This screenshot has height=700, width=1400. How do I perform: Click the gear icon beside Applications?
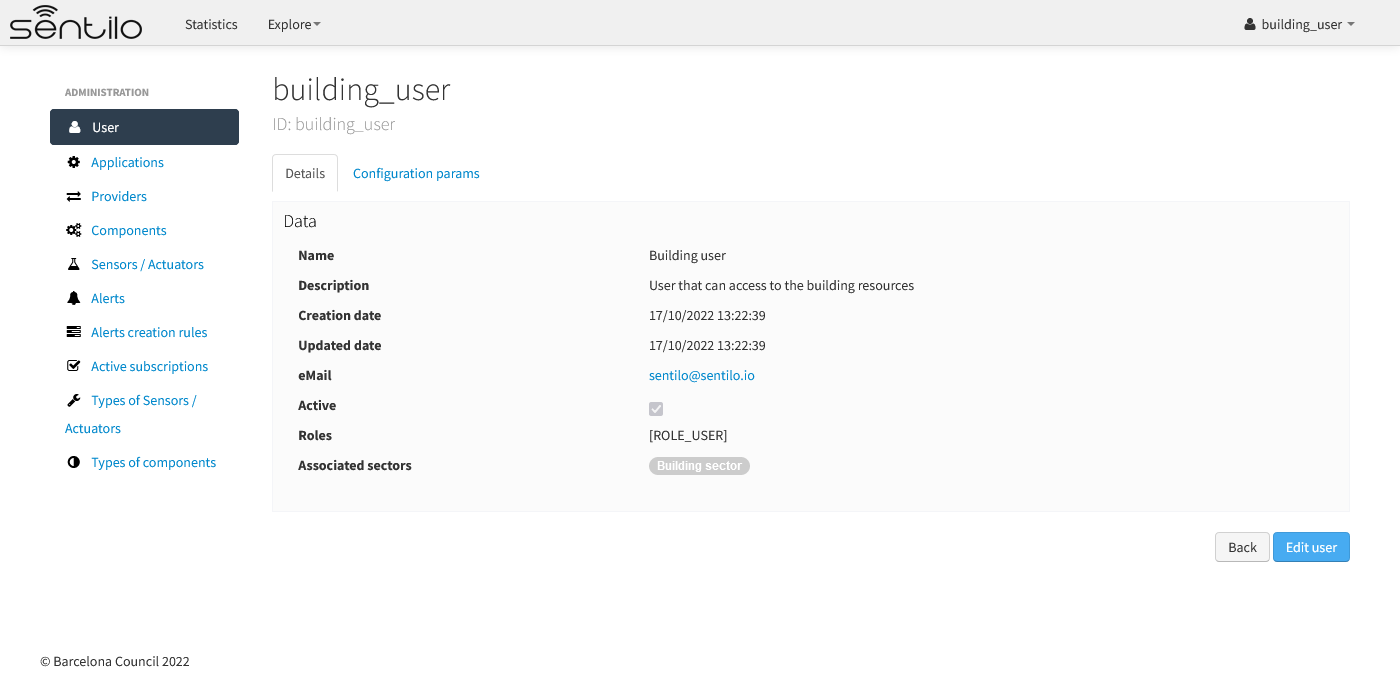(x=73, y=162)
